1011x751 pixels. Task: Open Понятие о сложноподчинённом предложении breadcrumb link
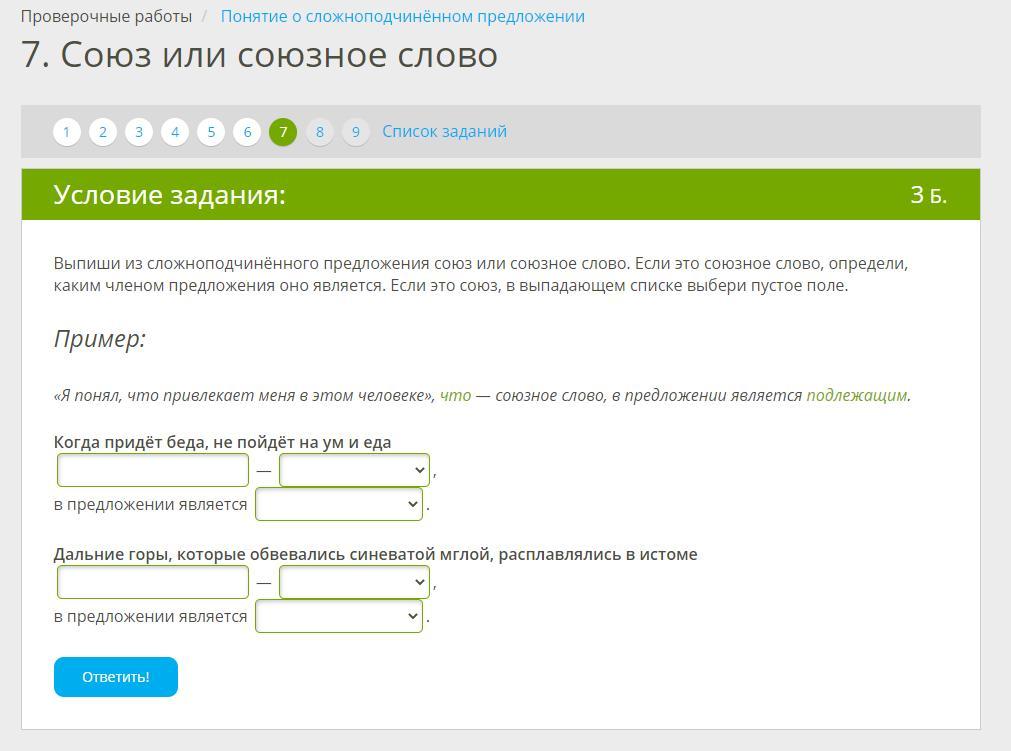click(x=402, y=16)
